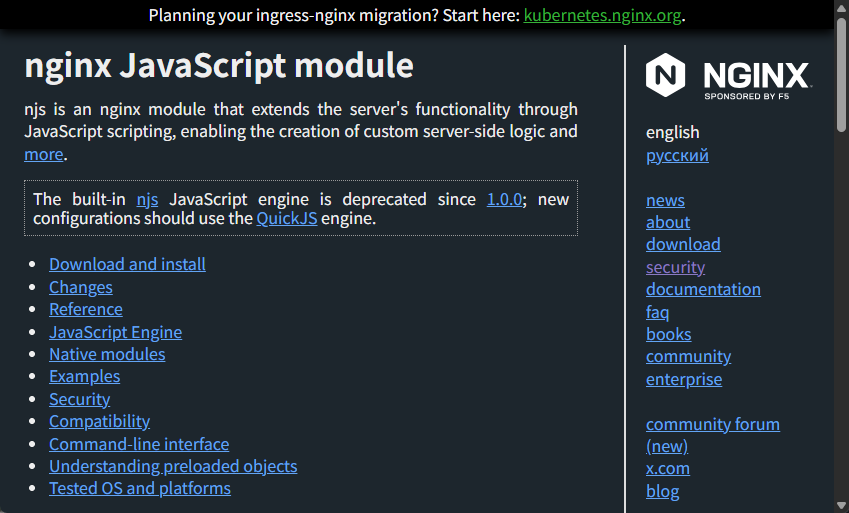Go to Native modules
The width and height of the screenshot is (849, 513).
tap(107, 354)
